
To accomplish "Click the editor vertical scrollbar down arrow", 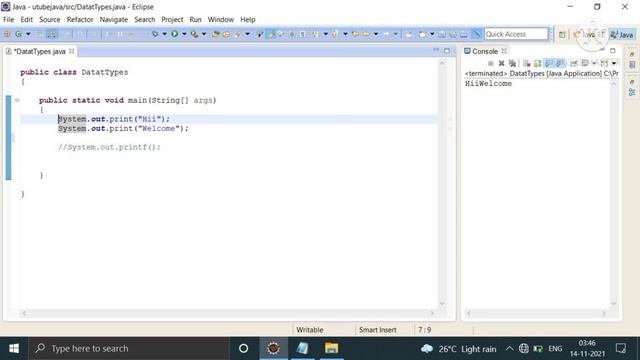I will (x=442, y=304).
